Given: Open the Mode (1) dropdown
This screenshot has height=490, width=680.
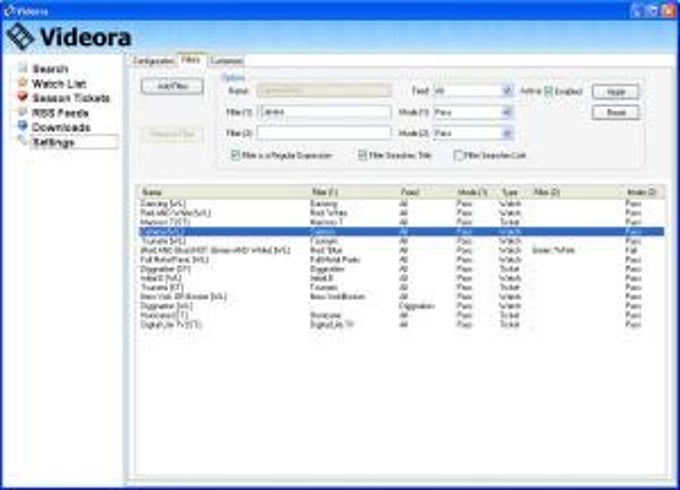Looking at the screenshot, I should pos(473,112).
